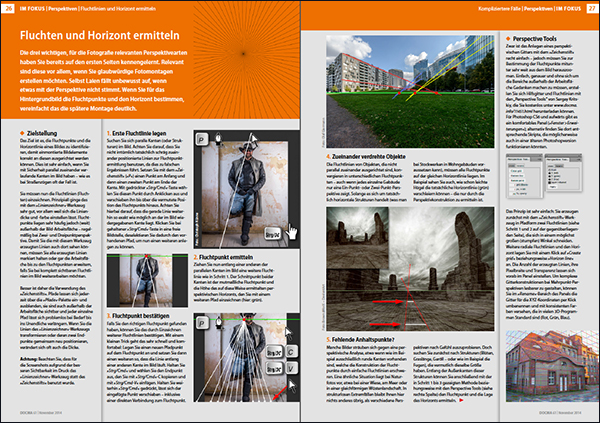Click the heading '1. Erste Fluchtlinie legen'
Screen dimensions: 600x423
click(x=137, y=133)
